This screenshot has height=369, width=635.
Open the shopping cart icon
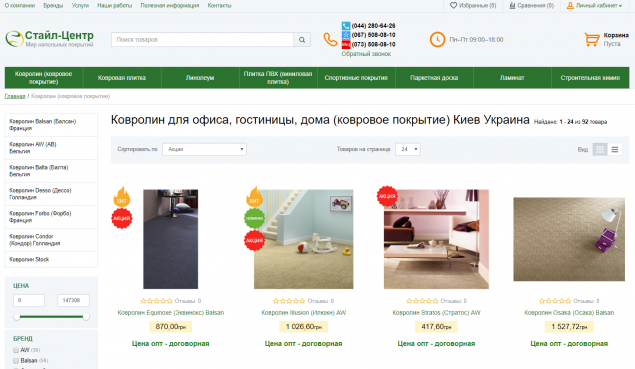592,39
